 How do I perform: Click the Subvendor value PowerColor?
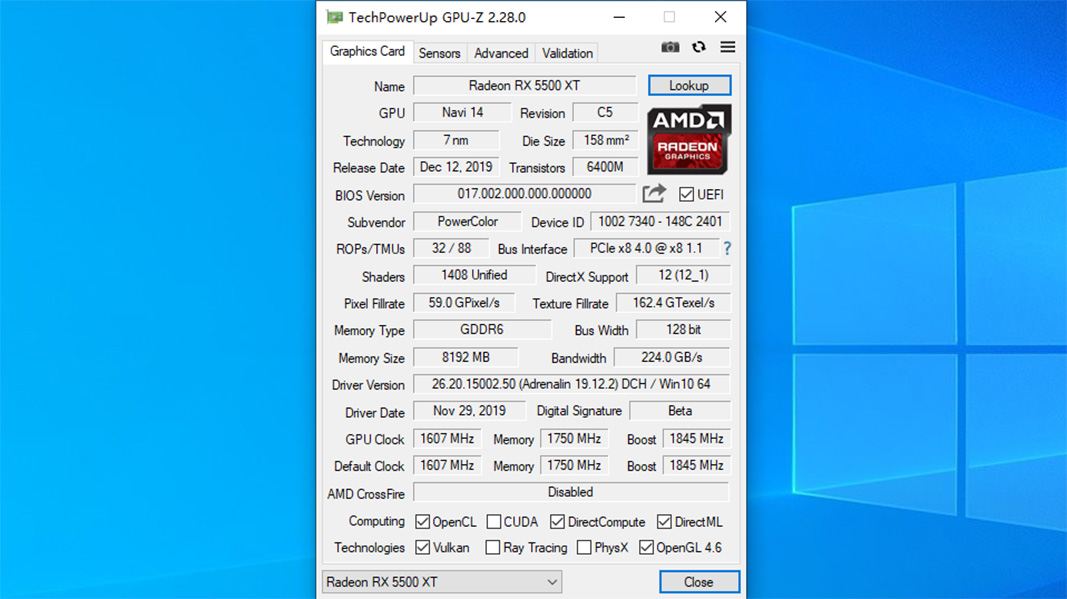tap(467, 221)
